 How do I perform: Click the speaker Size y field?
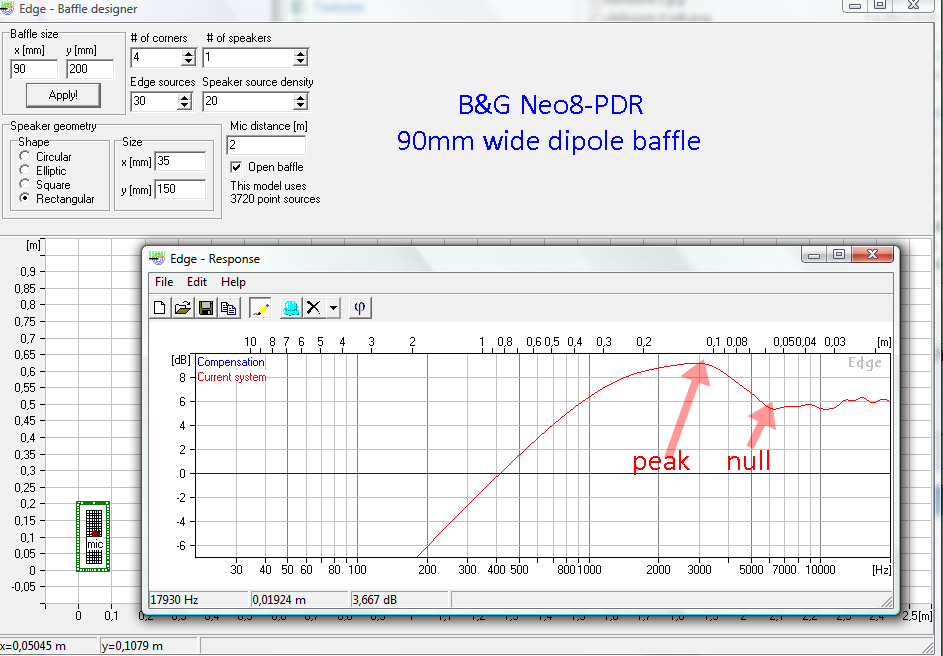tap(180, 189)
